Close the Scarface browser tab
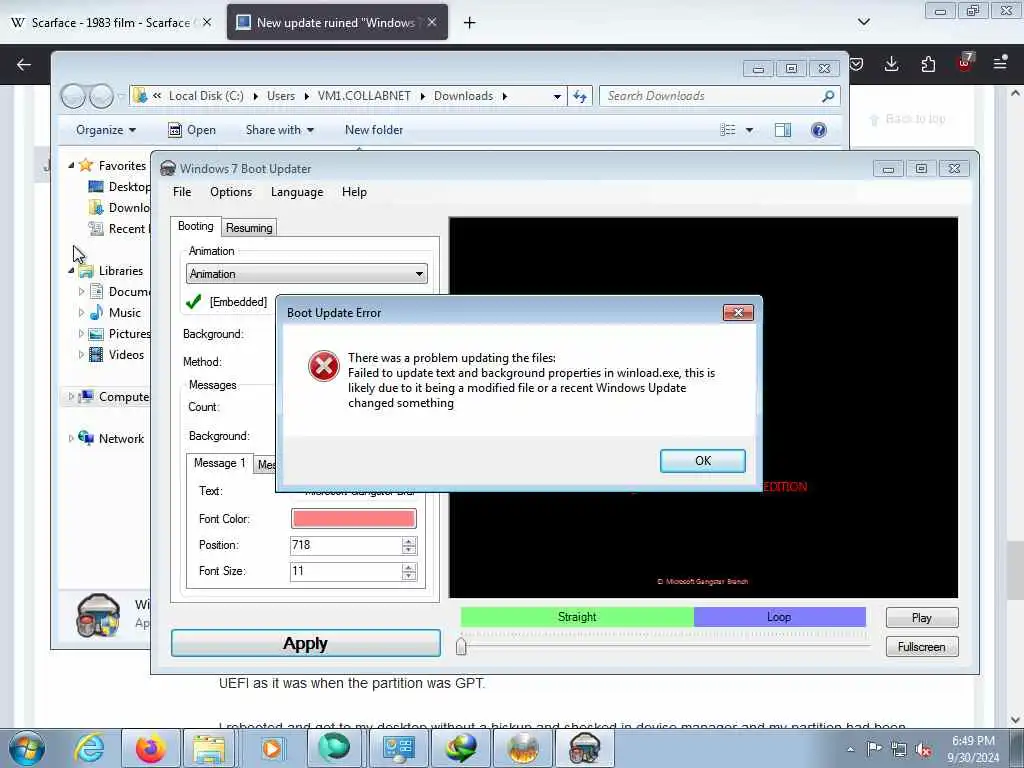This screenshot has height=768, width=1024. coord(206,22)
